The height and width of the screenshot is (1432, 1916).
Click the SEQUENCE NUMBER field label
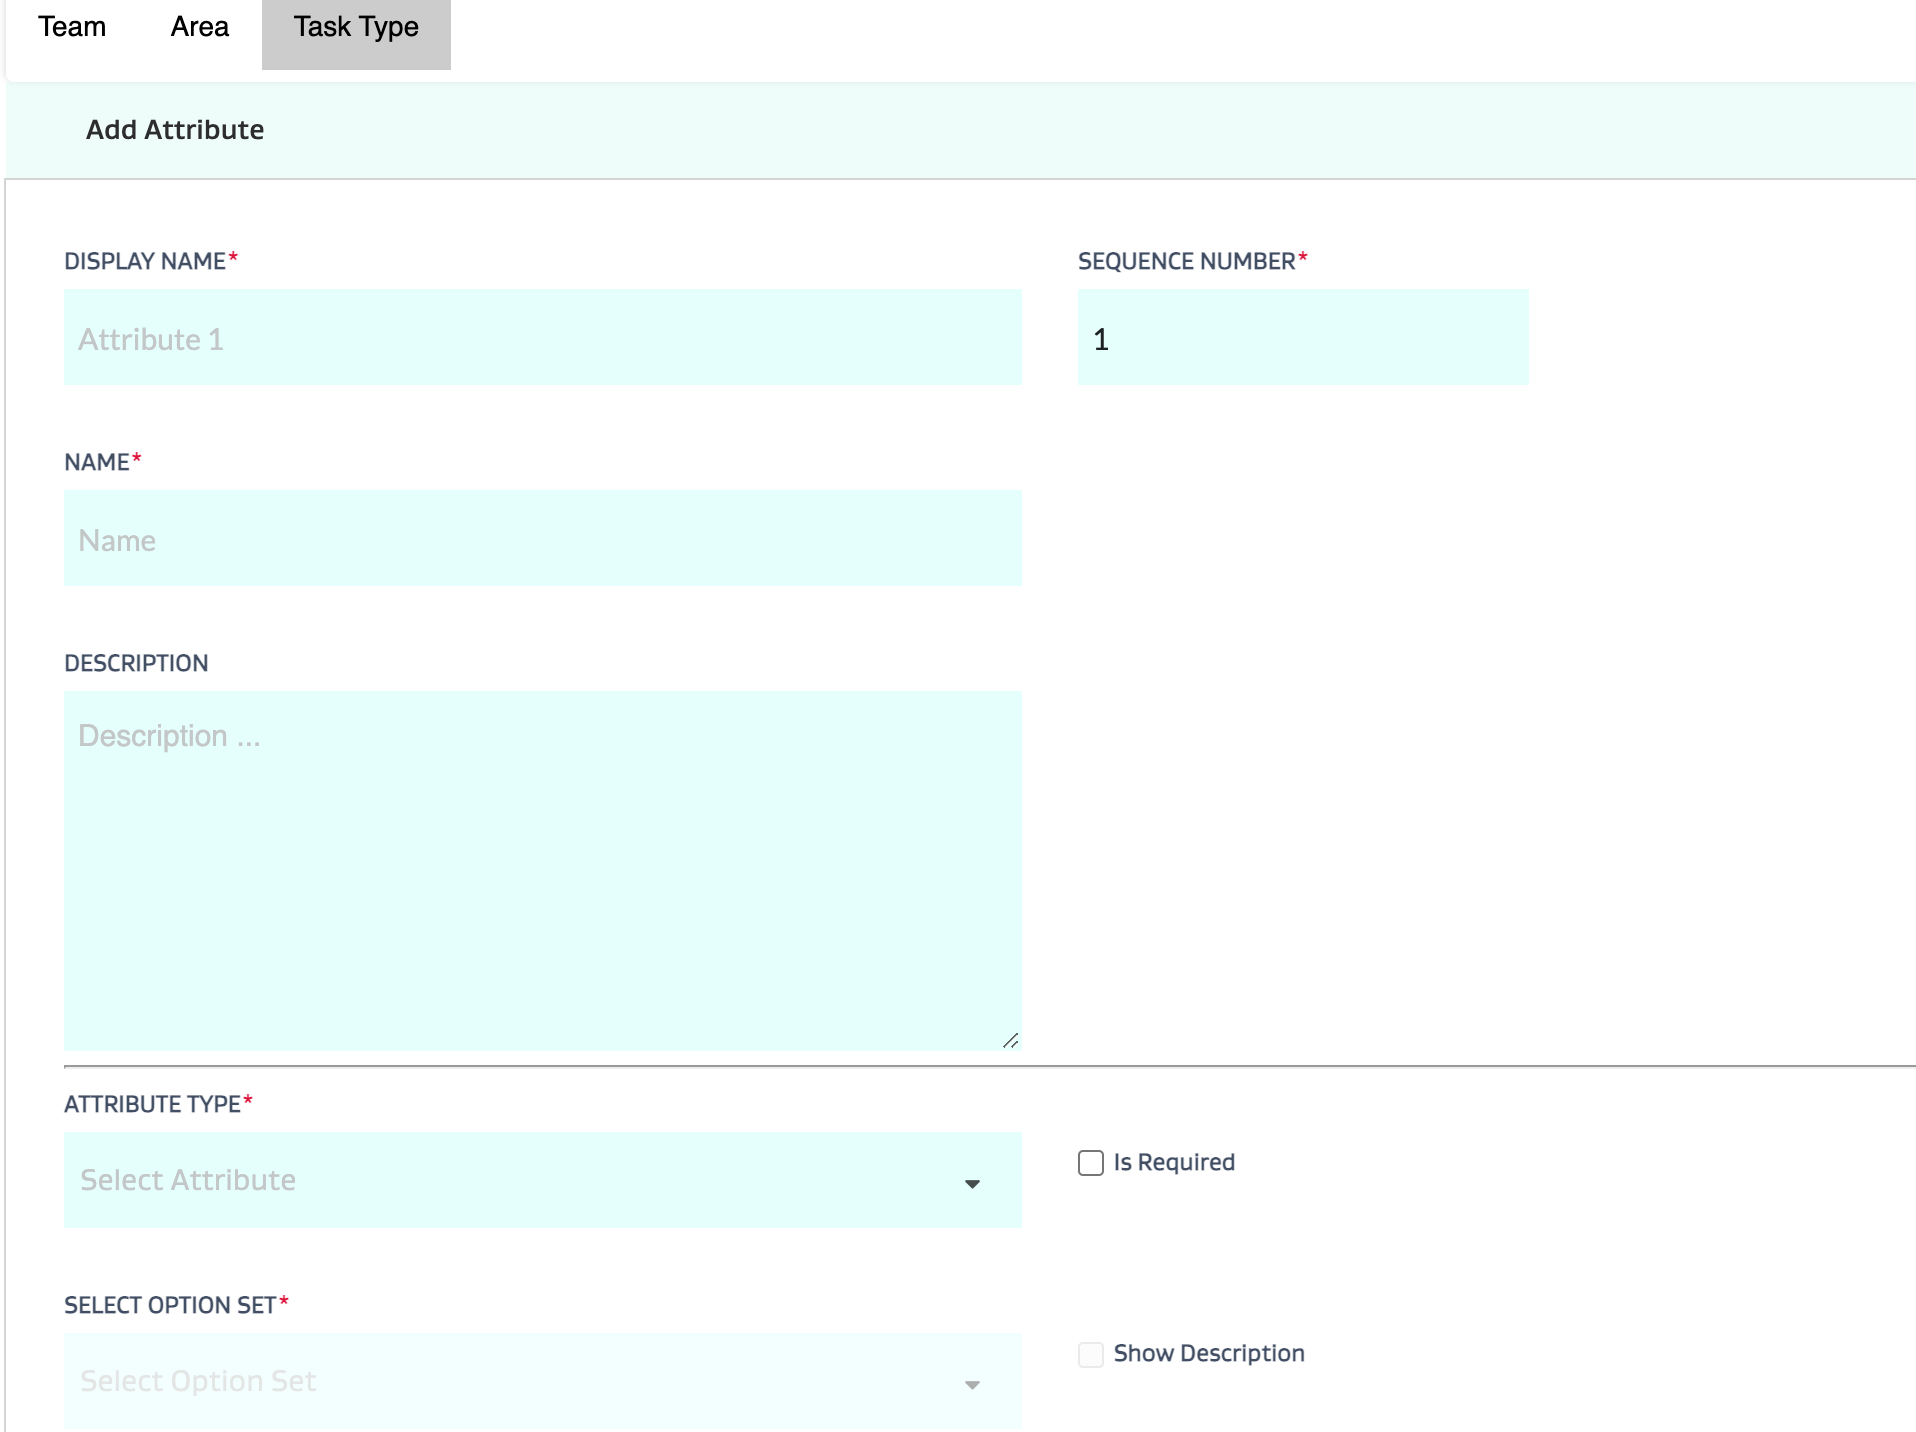point(1186,262)
